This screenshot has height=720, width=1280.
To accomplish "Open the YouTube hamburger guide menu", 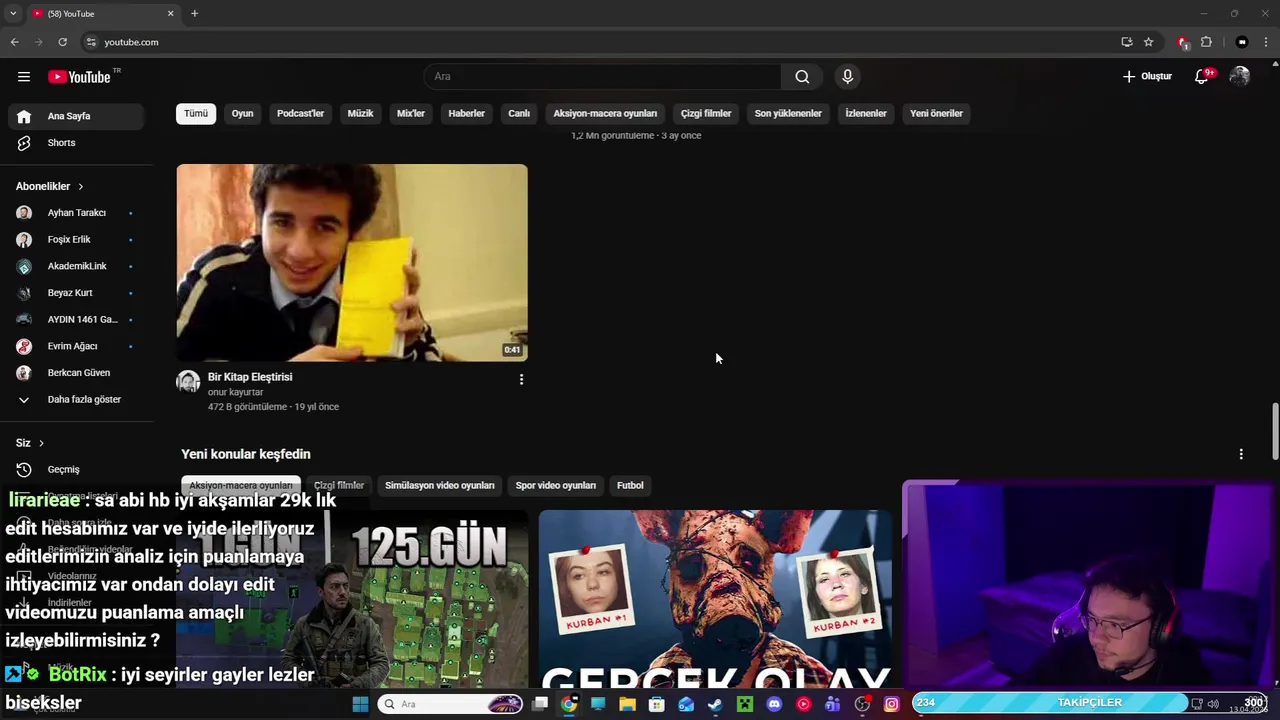I will click(24, 77).
